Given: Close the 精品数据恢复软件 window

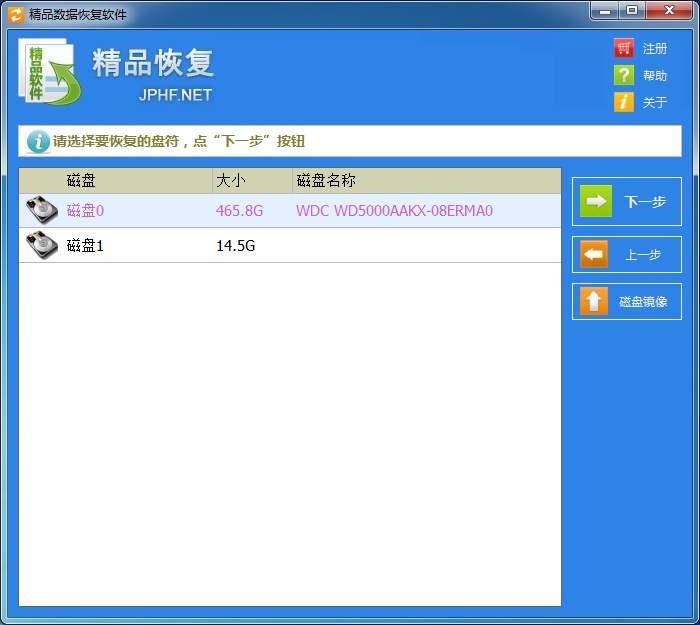Looking at the screenshot, I should 669,10.
